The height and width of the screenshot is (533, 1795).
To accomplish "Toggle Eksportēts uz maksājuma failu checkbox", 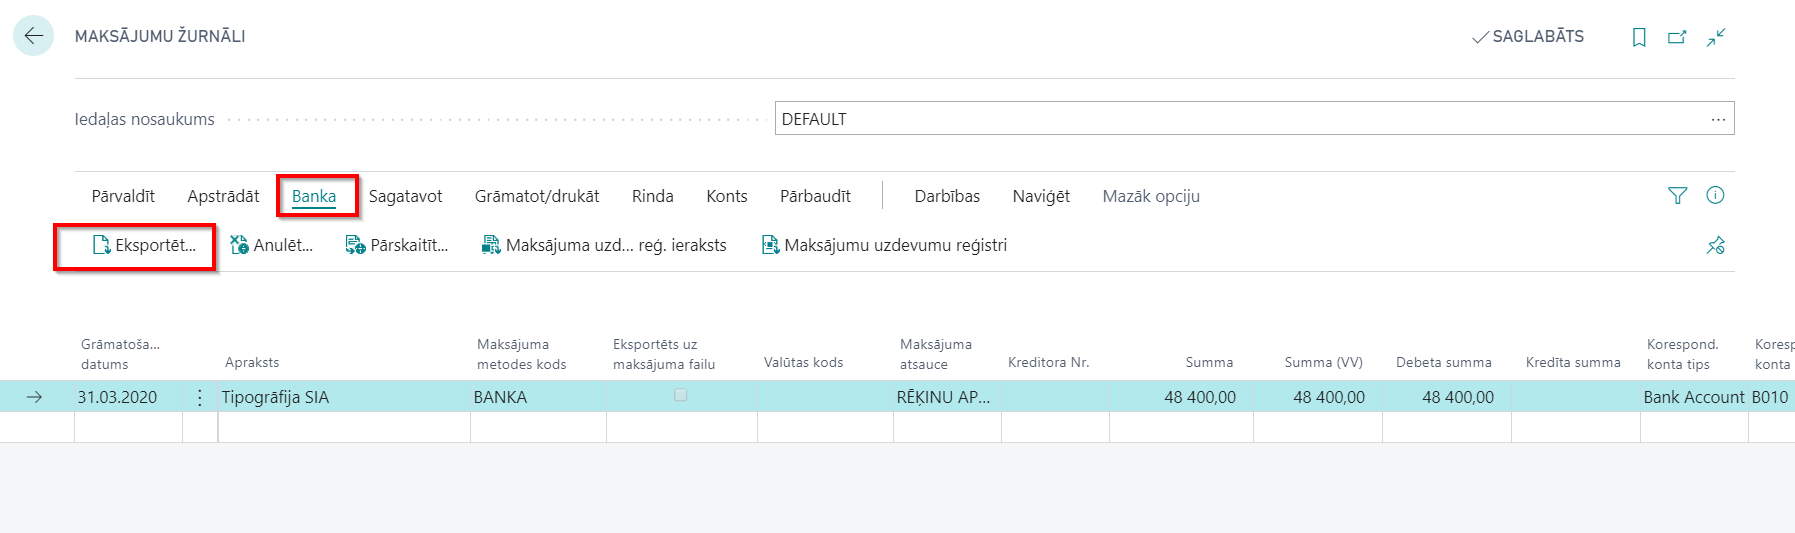I will click(681, 396).
